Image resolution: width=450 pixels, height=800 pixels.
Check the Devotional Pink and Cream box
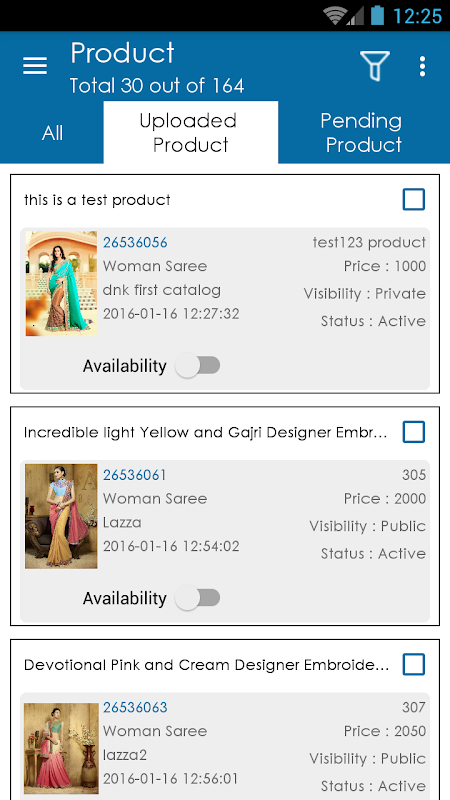414,665
